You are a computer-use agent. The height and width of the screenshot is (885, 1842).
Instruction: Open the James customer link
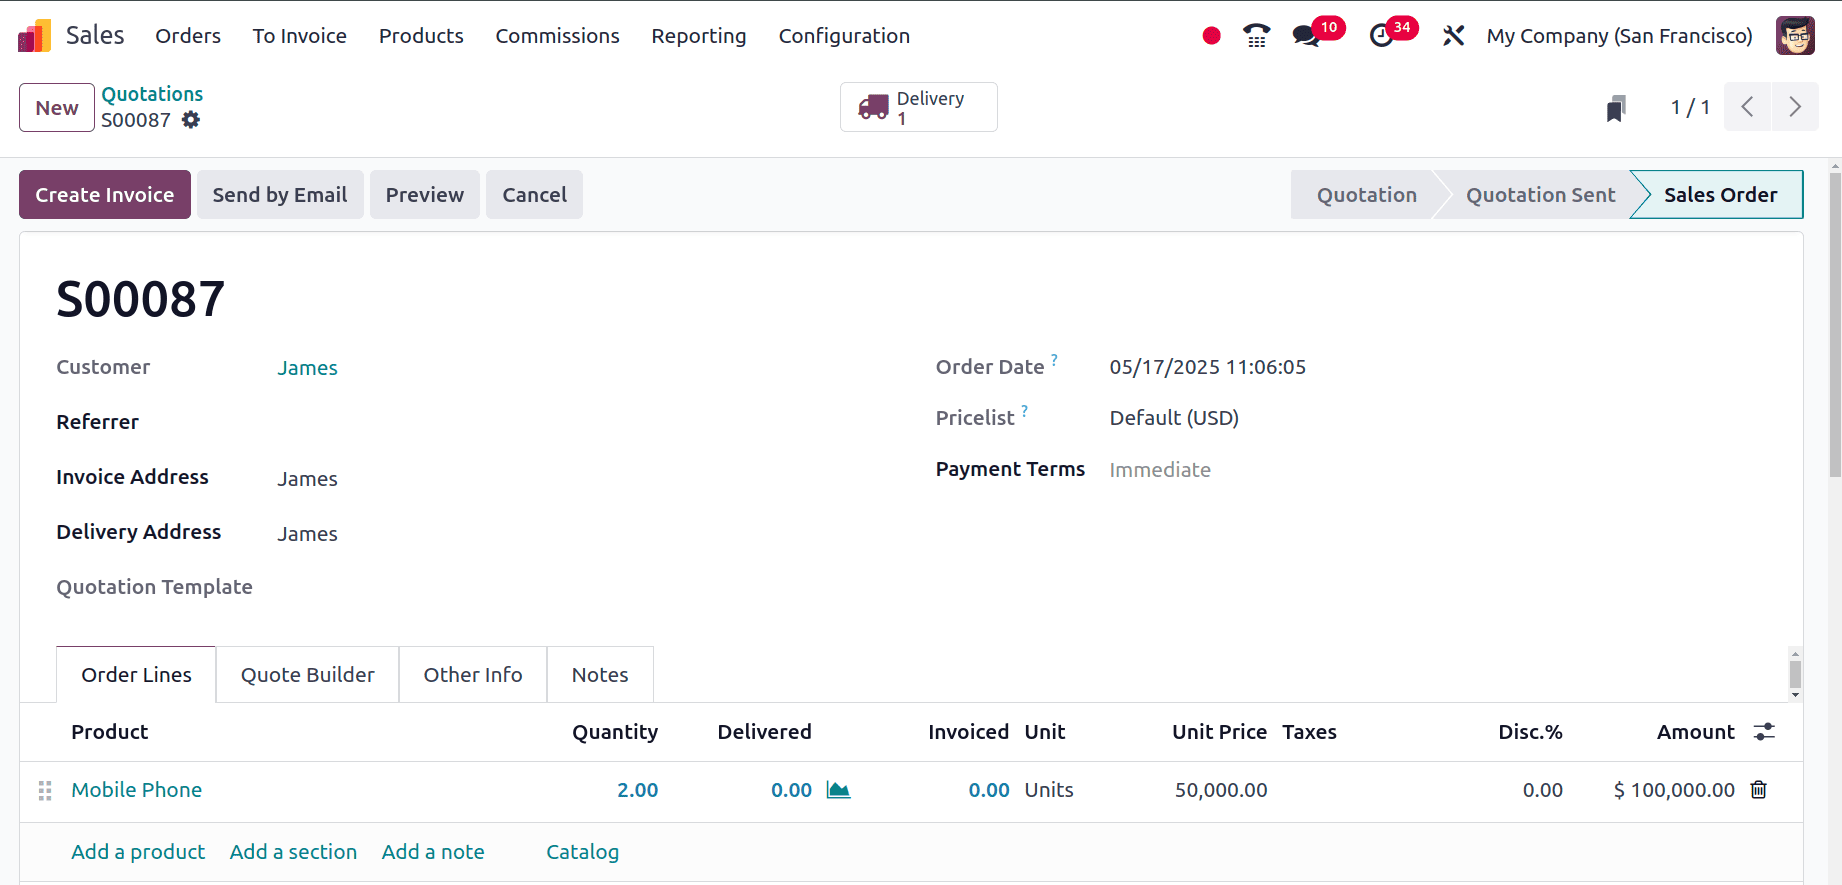(307, 368)
